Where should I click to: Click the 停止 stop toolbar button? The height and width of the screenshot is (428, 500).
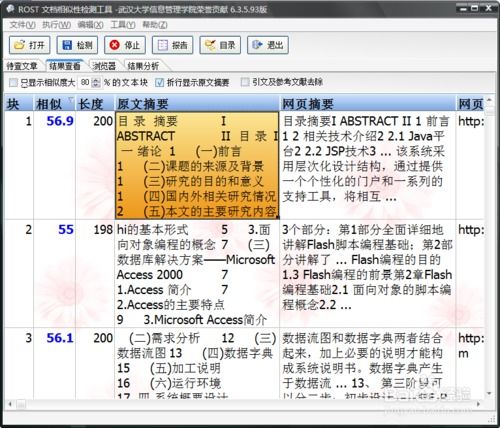click(x=125, y=45)
